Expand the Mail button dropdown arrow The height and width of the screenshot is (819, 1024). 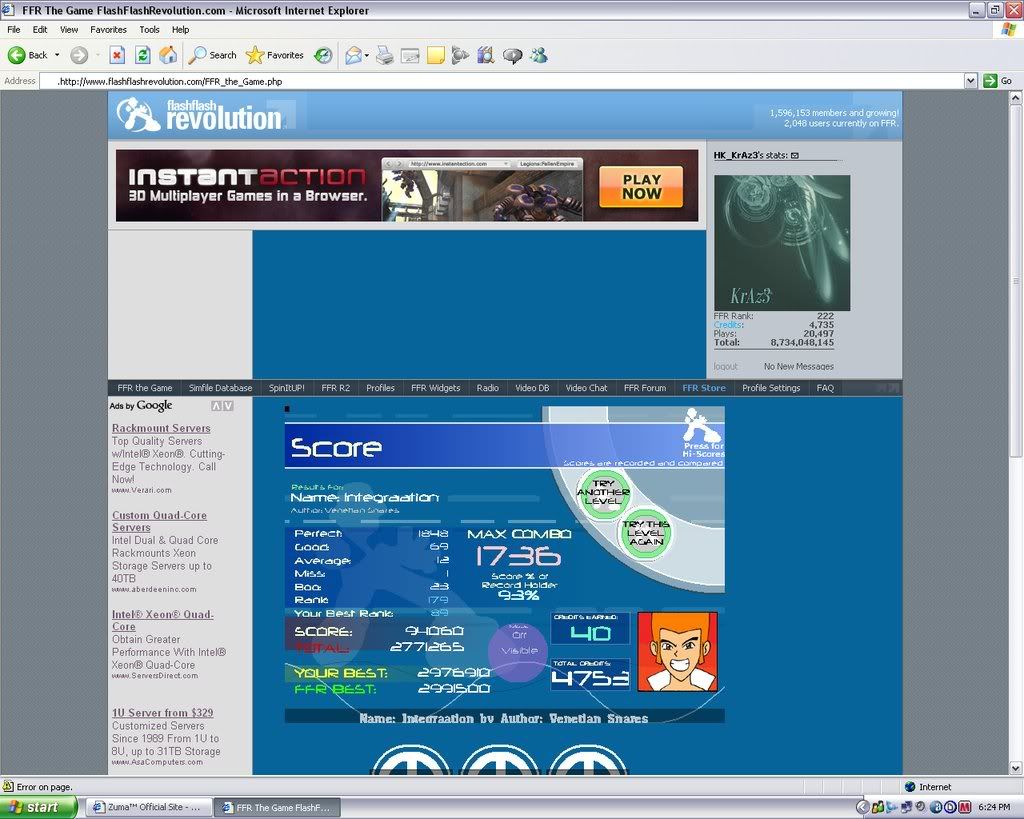[367, 55]
